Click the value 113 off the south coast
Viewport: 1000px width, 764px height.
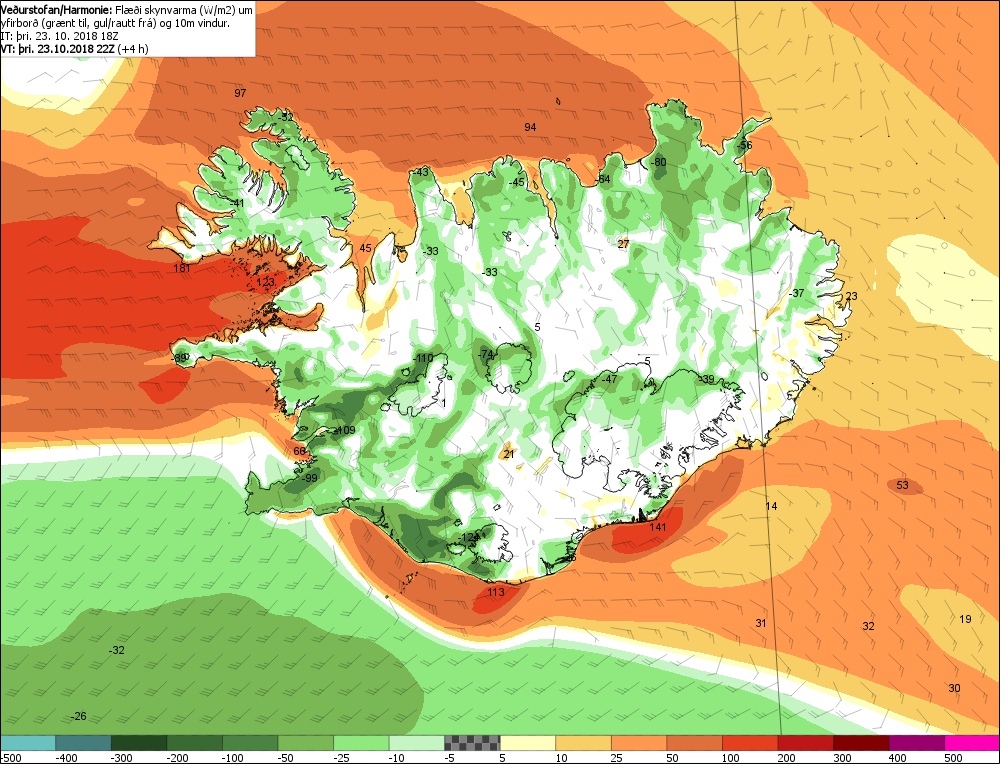(496, 592)
